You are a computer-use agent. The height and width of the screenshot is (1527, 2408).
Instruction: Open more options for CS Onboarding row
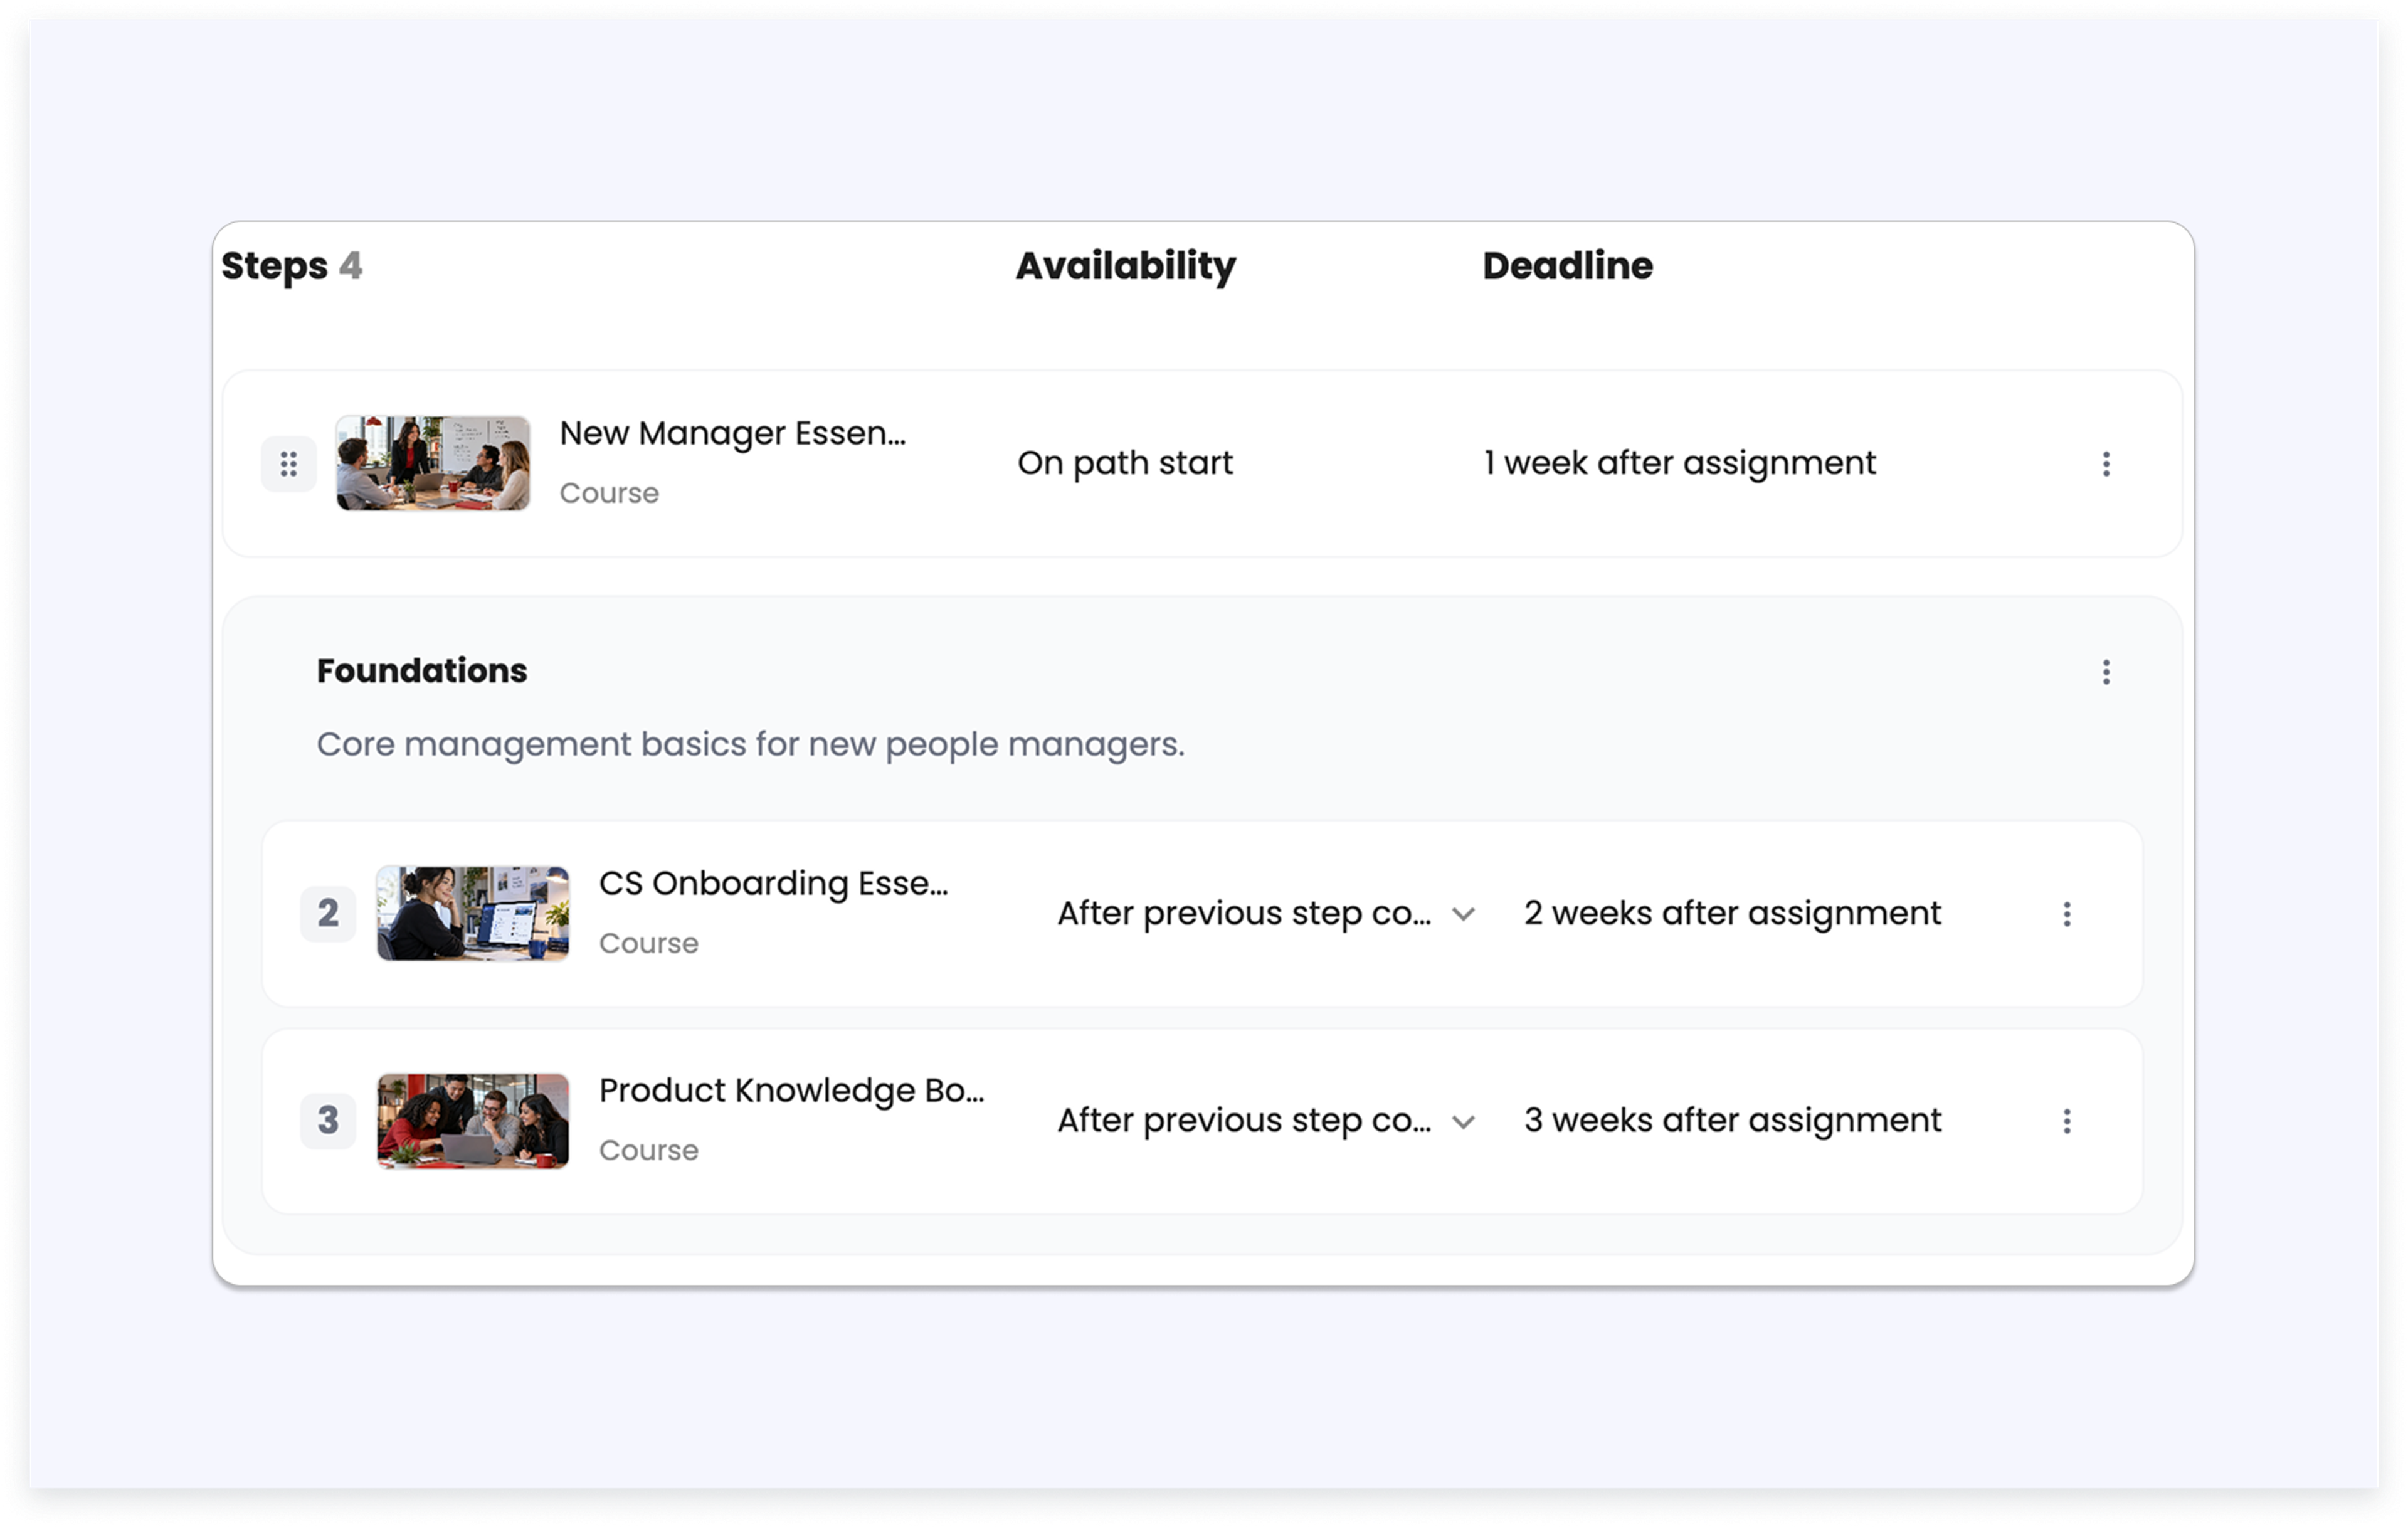[2067, 914]
